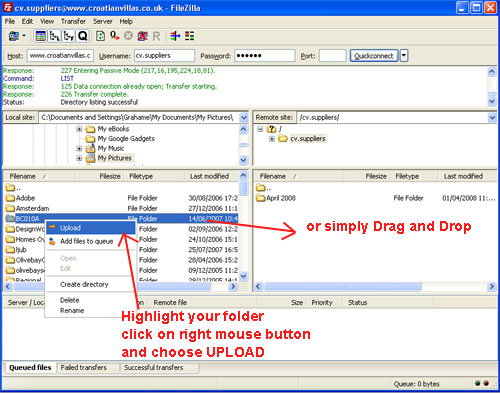Click the local tree scroll up arrow
500x393 pixels.
(x=244, y=129)
